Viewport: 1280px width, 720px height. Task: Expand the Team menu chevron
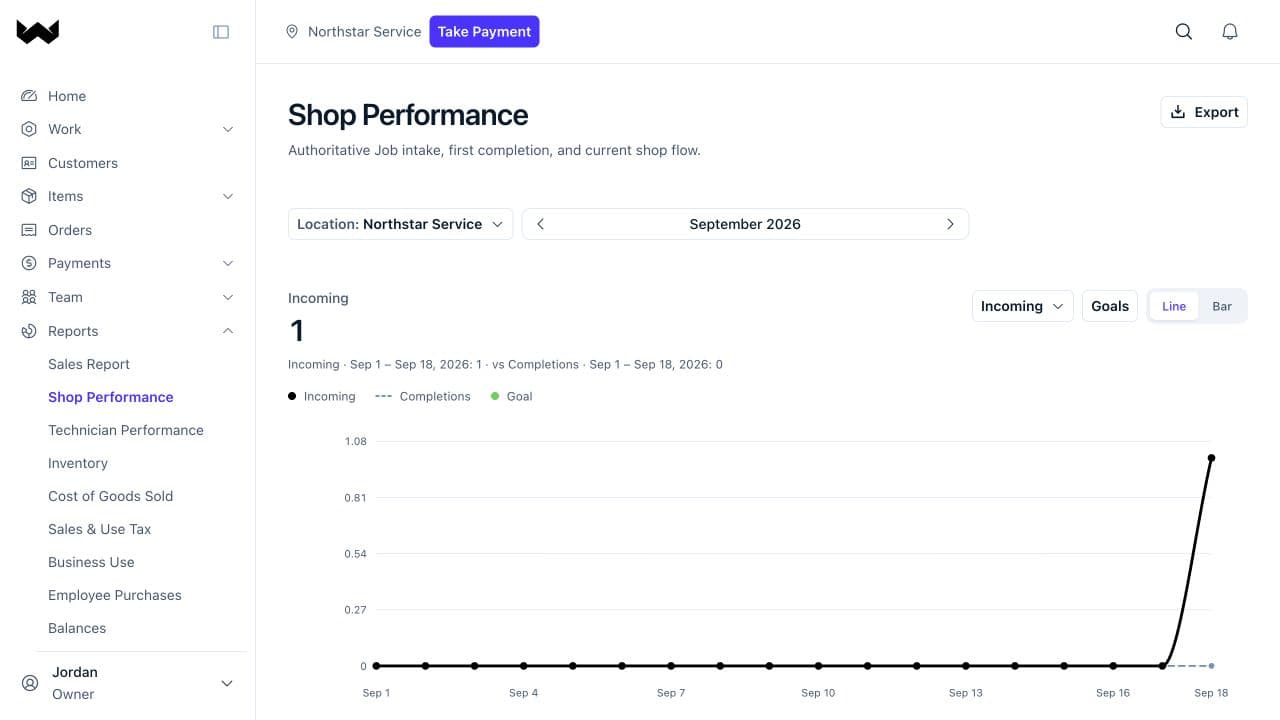click(228, 297)
